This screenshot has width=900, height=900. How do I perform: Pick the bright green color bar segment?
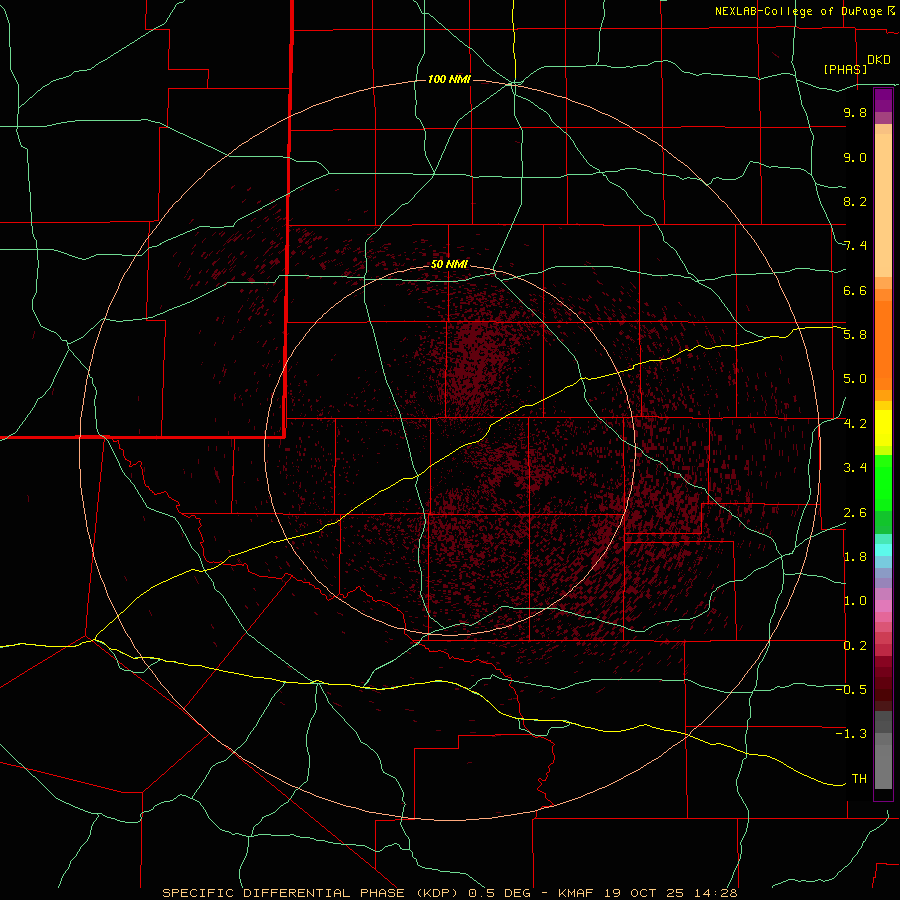click(883, 482)
